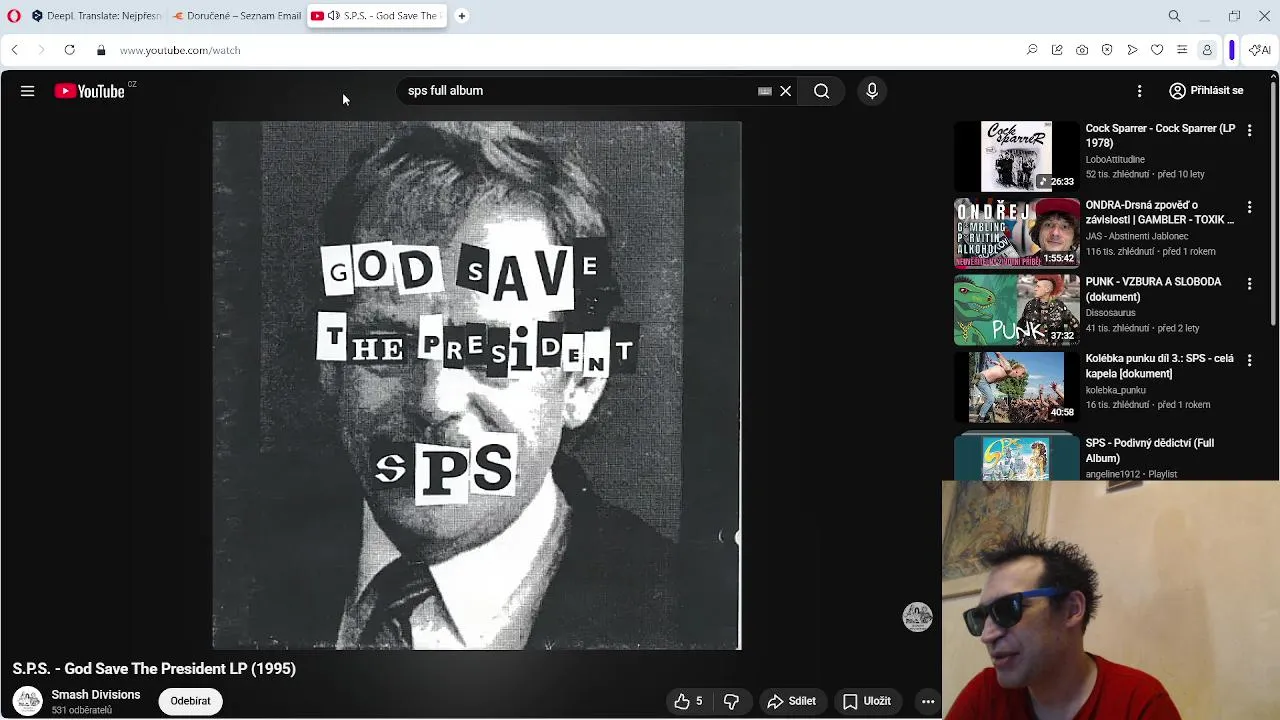Image resolution: width=1280 pixels, height=720 pixels.
Task: Click the Smash Divisions channel avatar
Action: coord(27,701)
